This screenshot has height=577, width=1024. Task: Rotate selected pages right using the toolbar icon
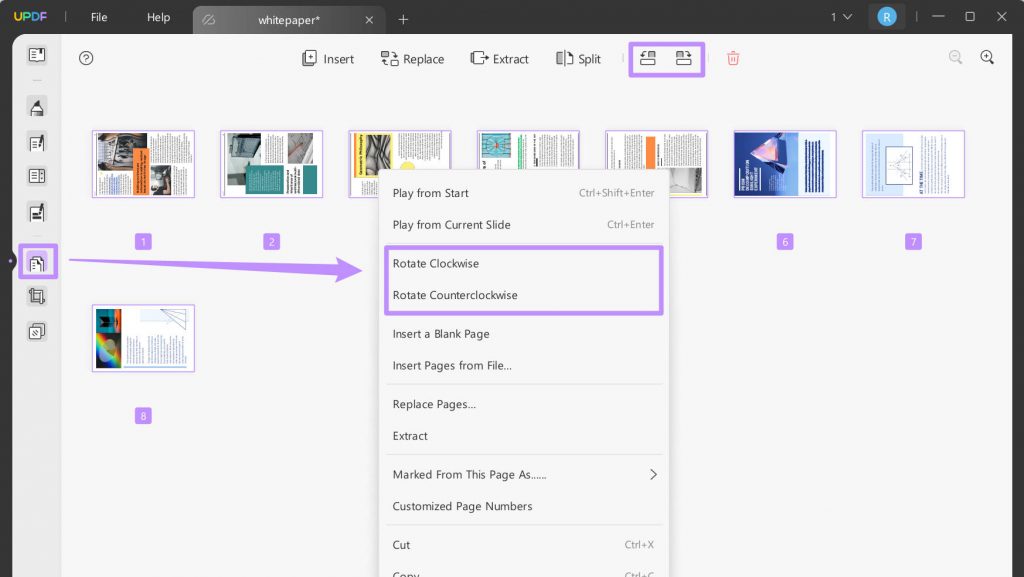(684, 58)
